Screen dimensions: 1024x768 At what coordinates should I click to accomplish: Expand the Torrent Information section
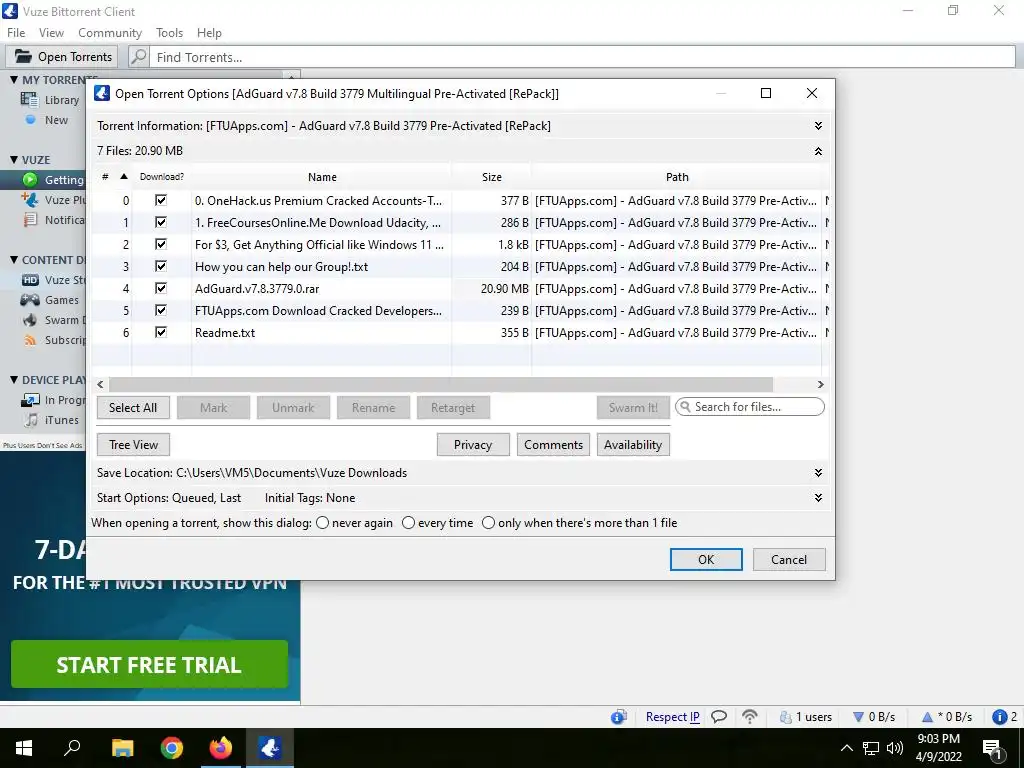818,126
